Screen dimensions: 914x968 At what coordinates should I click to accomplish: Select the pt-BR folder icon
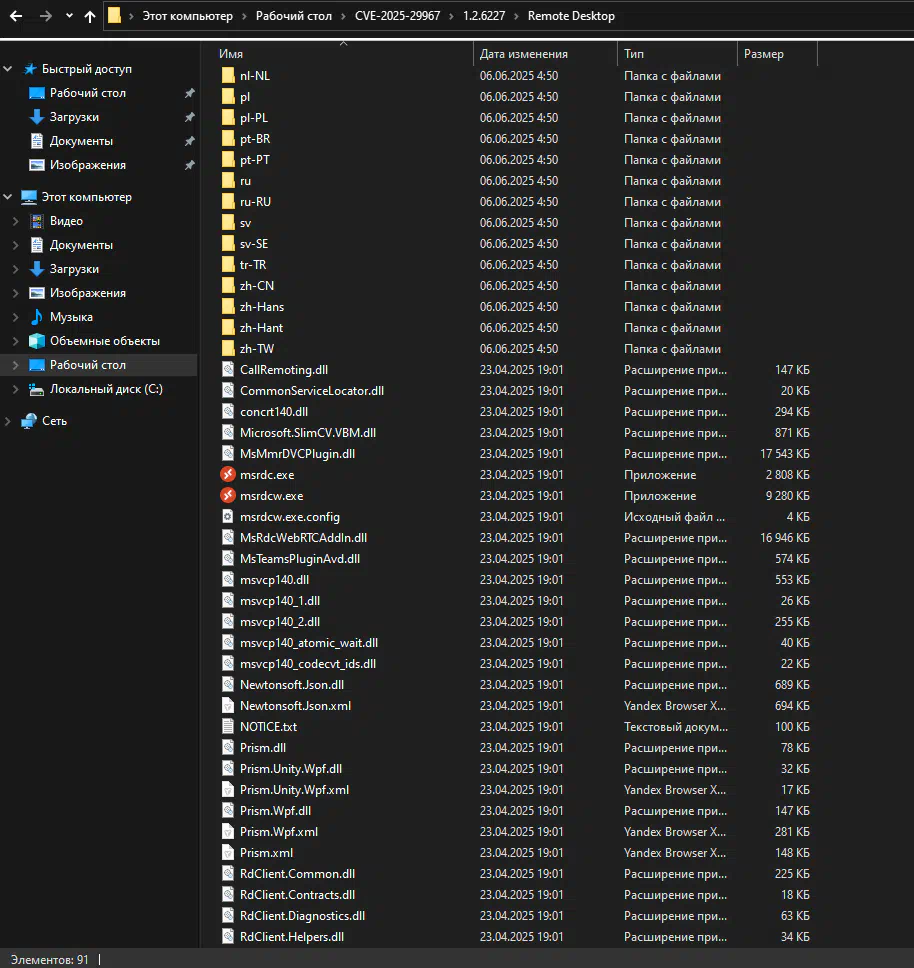pos(228,138)
